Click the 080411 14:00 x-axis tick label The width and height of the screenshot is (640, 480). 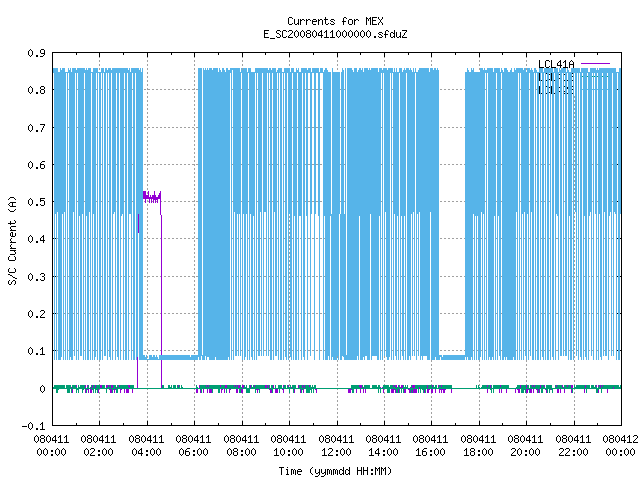383,446
